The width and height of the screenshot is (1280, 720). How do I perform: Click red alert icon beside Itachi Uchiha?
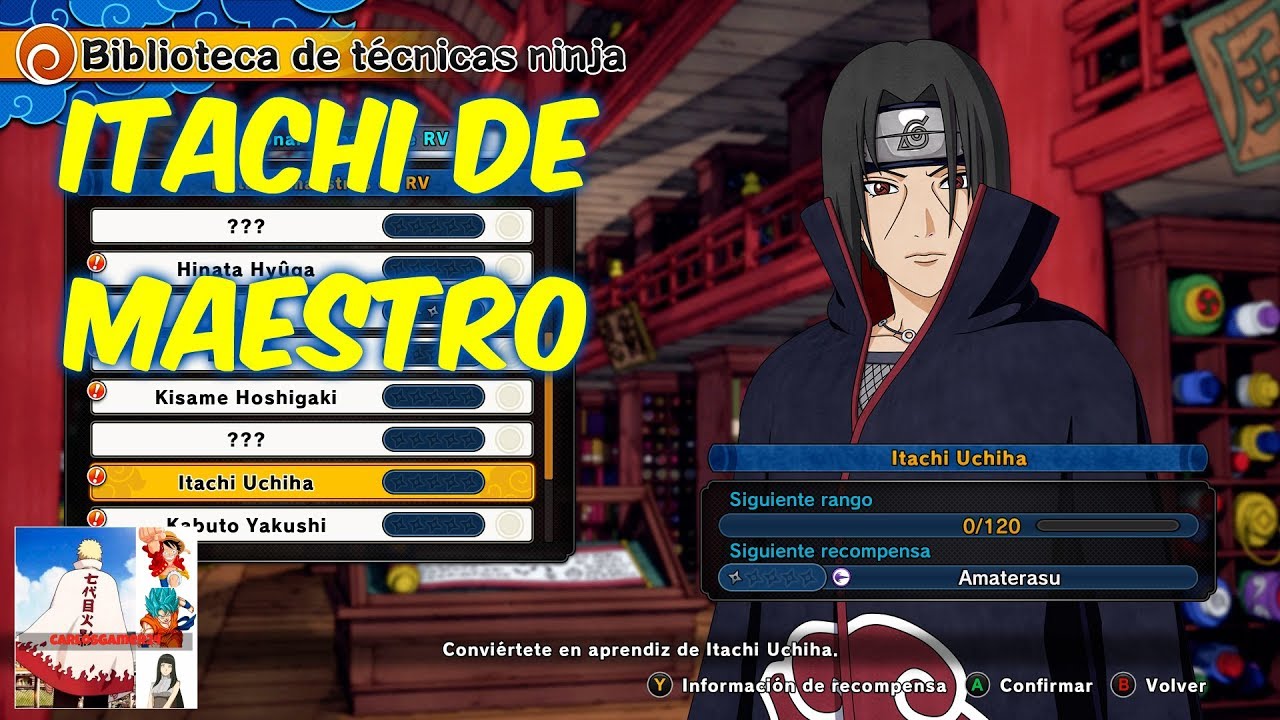click(x=97, y=474)
